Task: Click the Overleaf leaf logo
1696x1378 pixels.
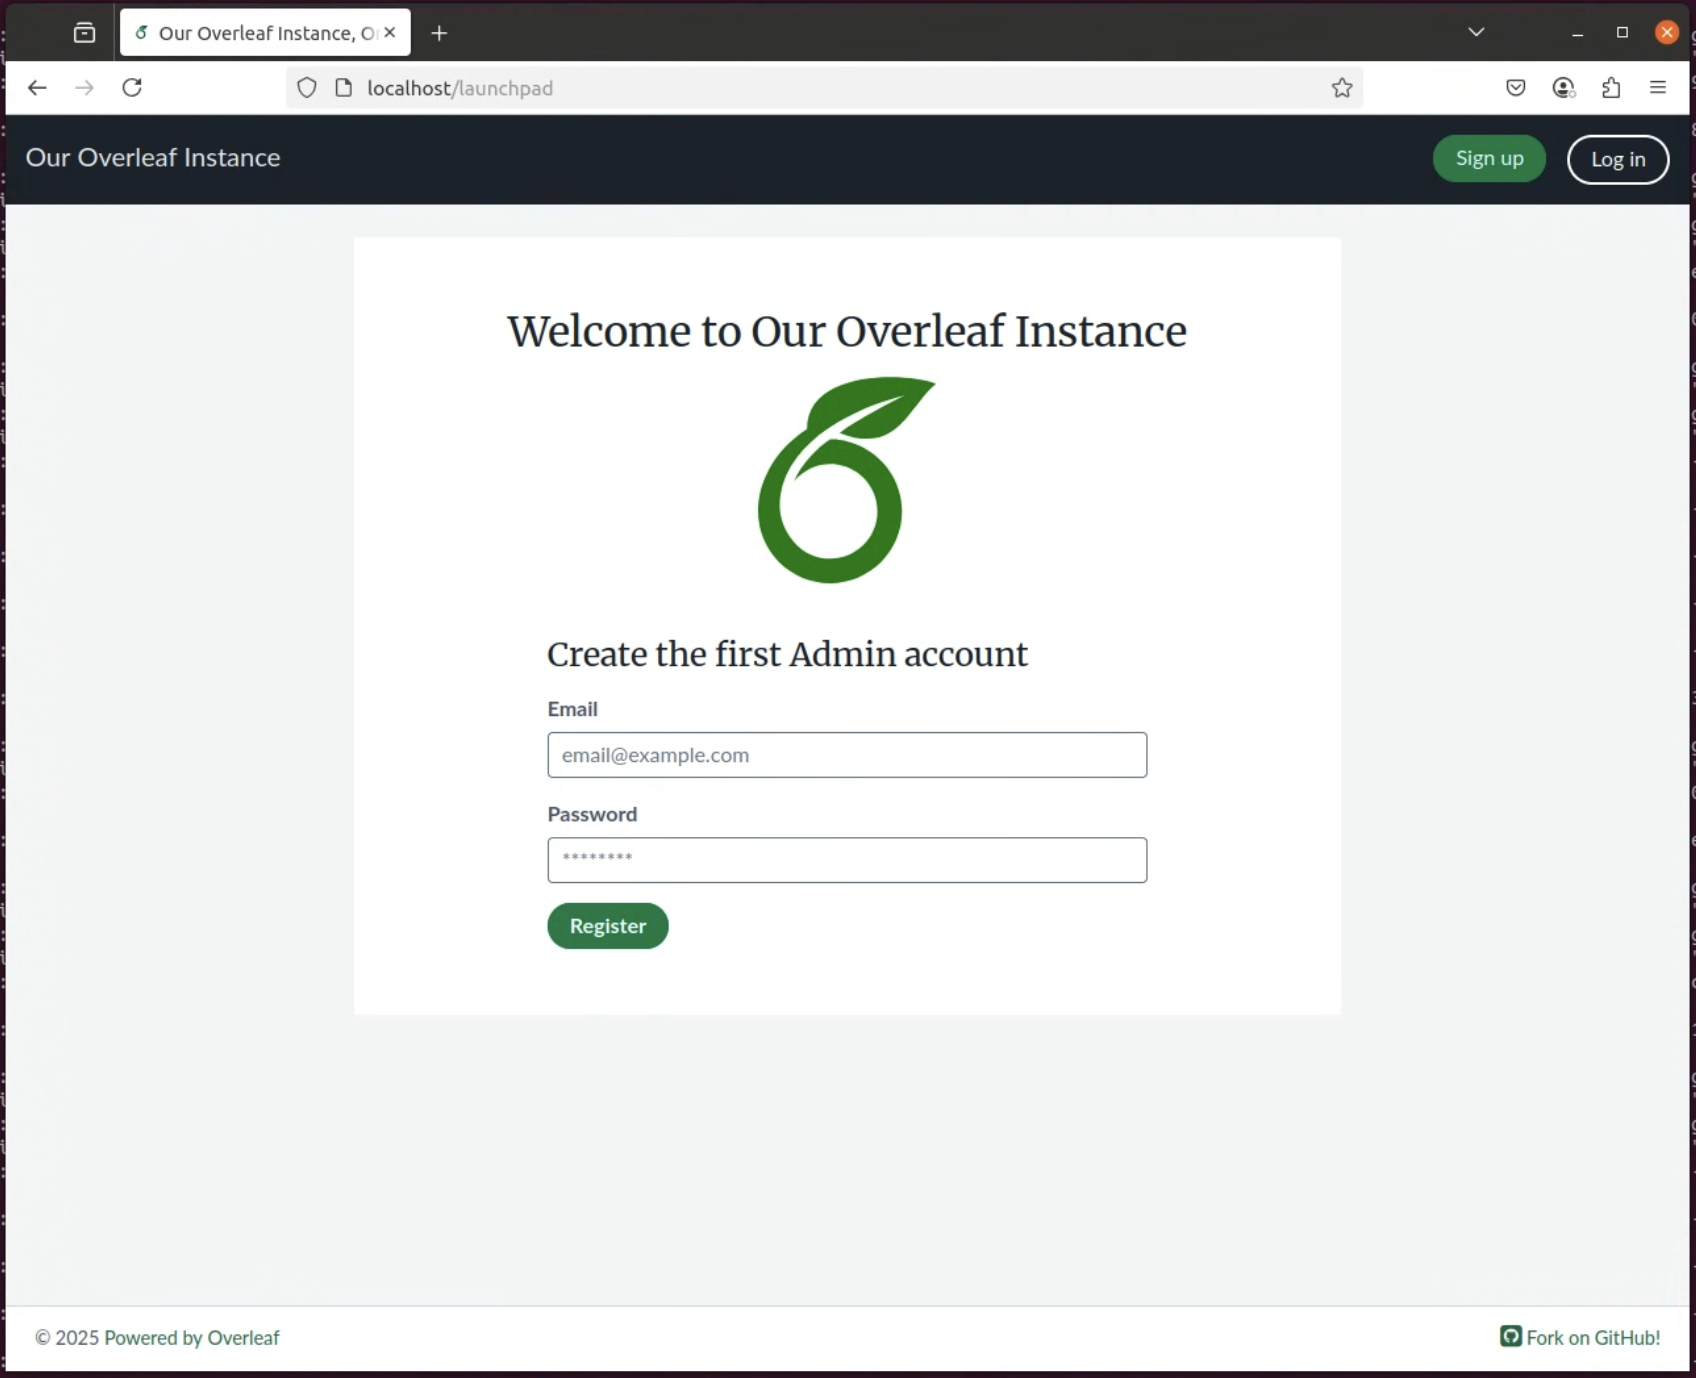Action: (x=846, y=481)
